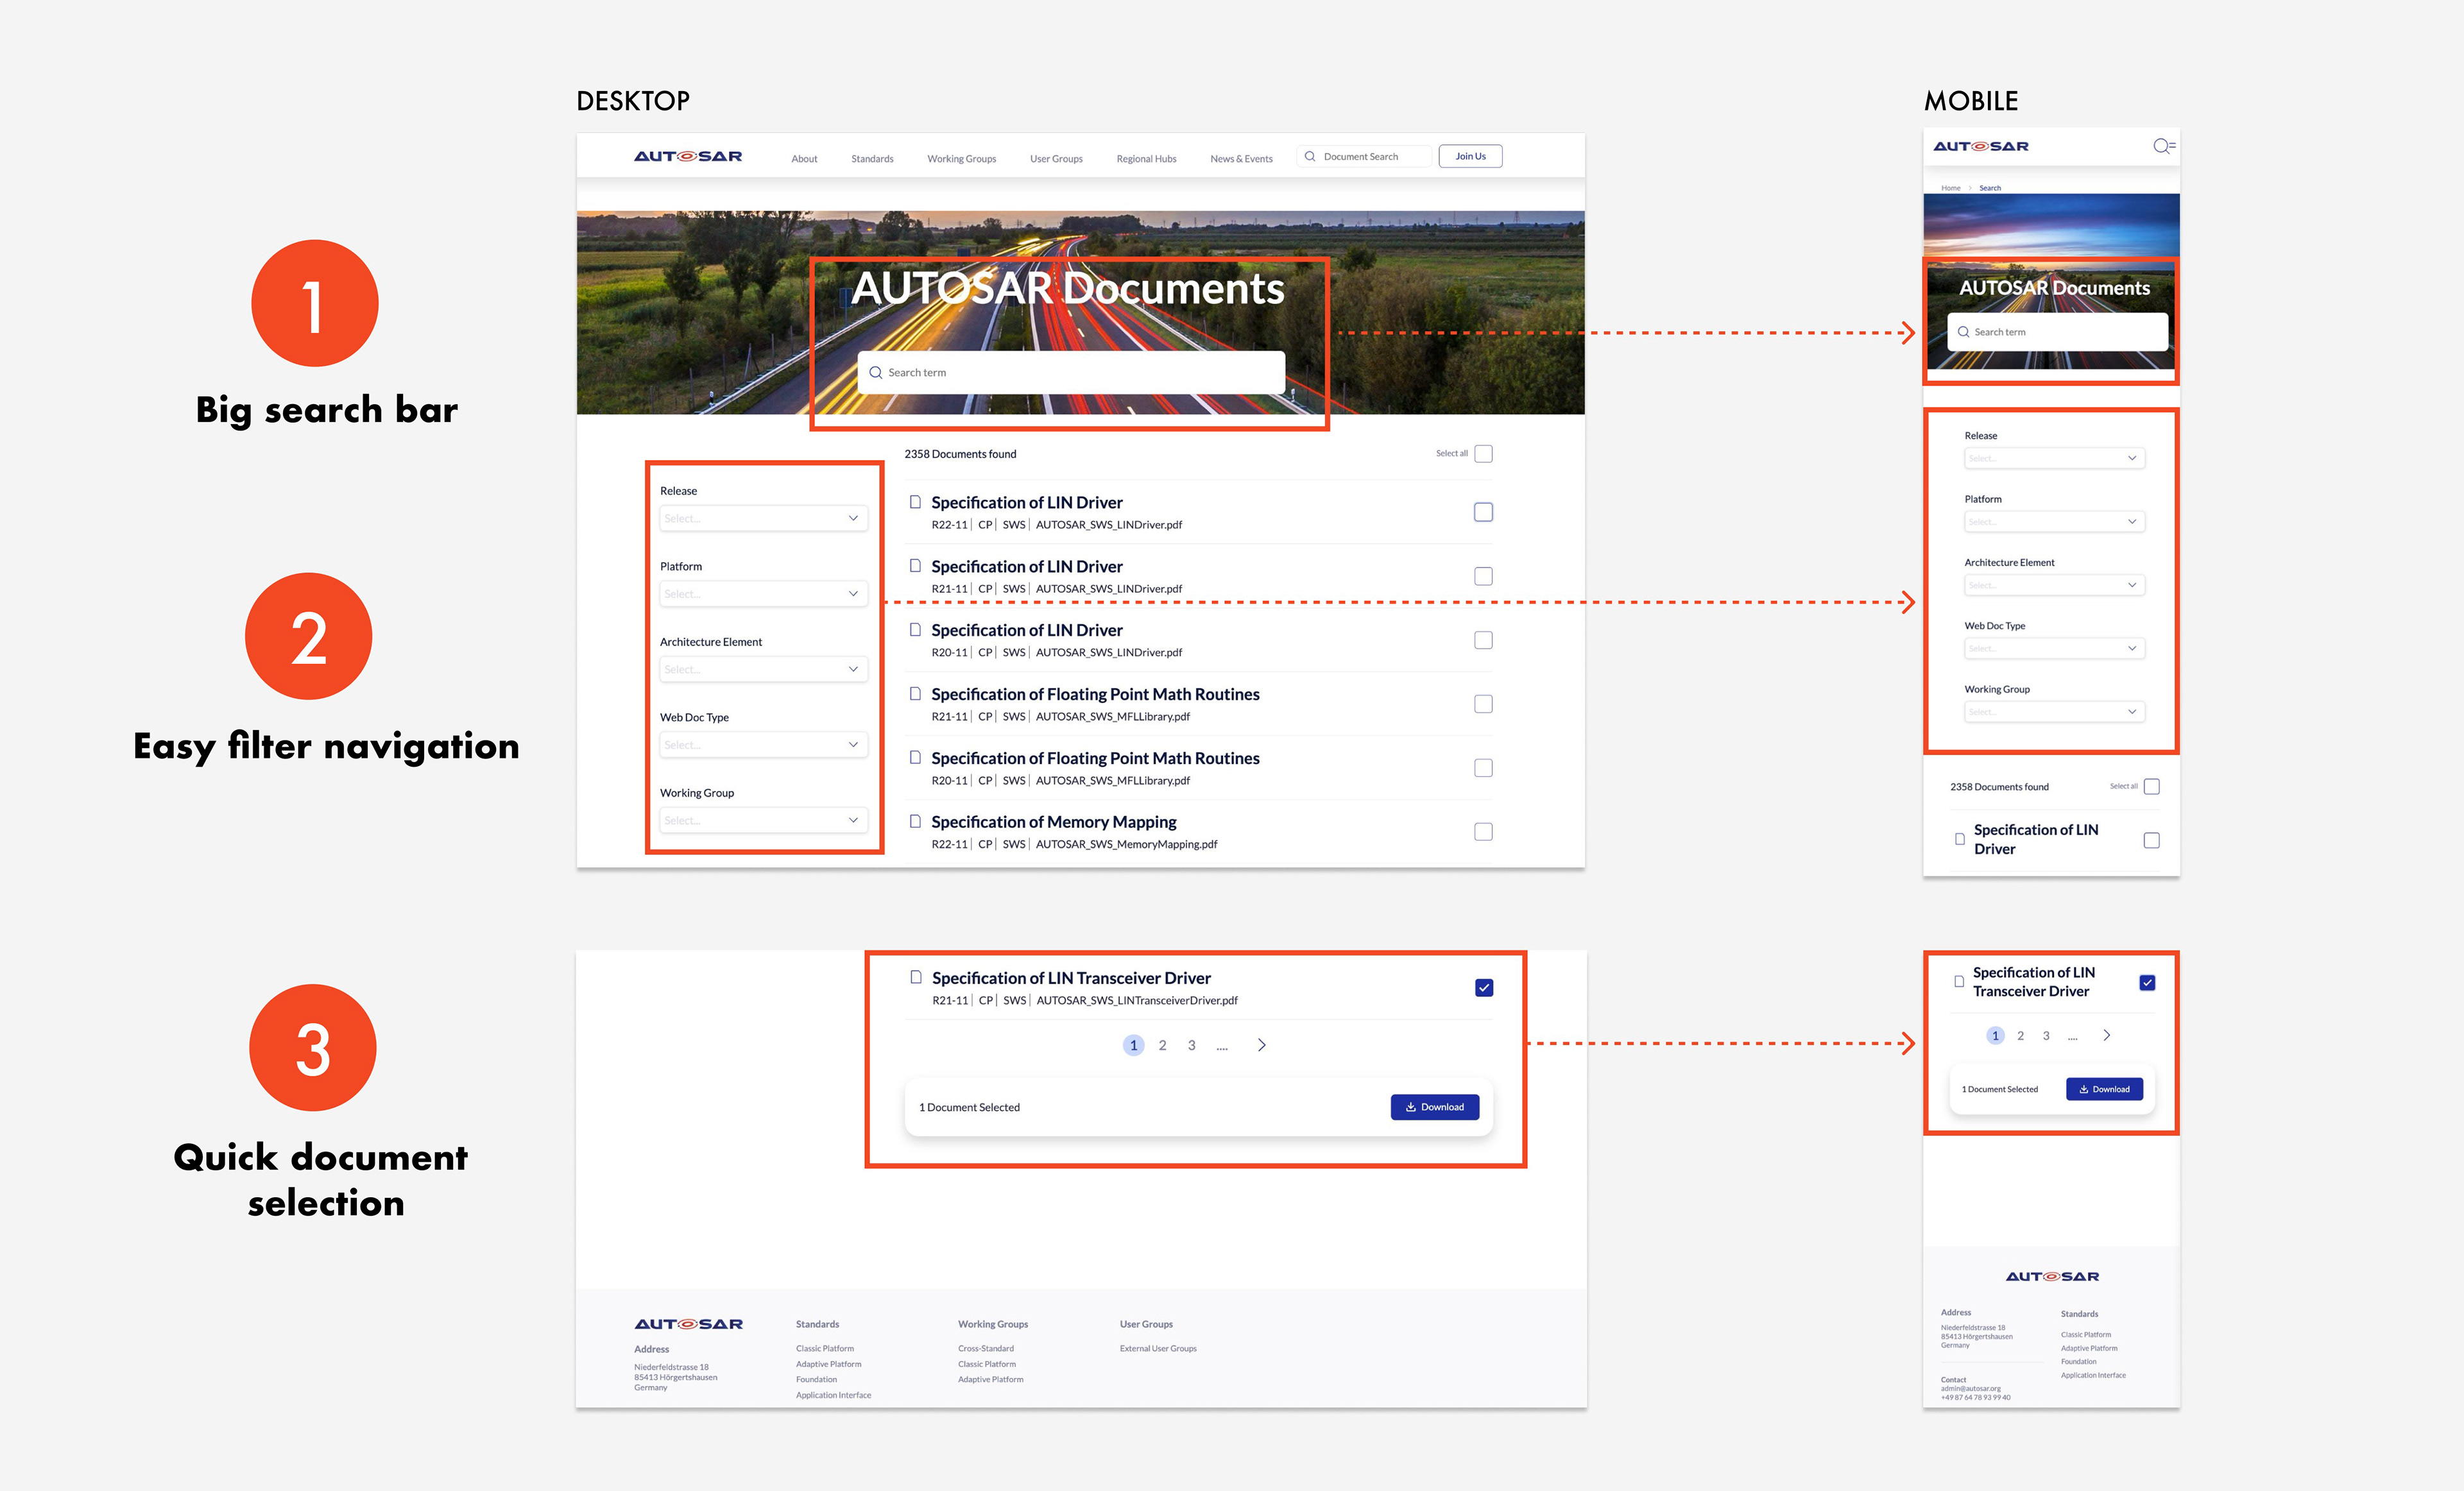Click the document icon of the R22-11 LIN Driver row
The width and height of the screenshot is (2464, 1491).
tap(915, 502)
